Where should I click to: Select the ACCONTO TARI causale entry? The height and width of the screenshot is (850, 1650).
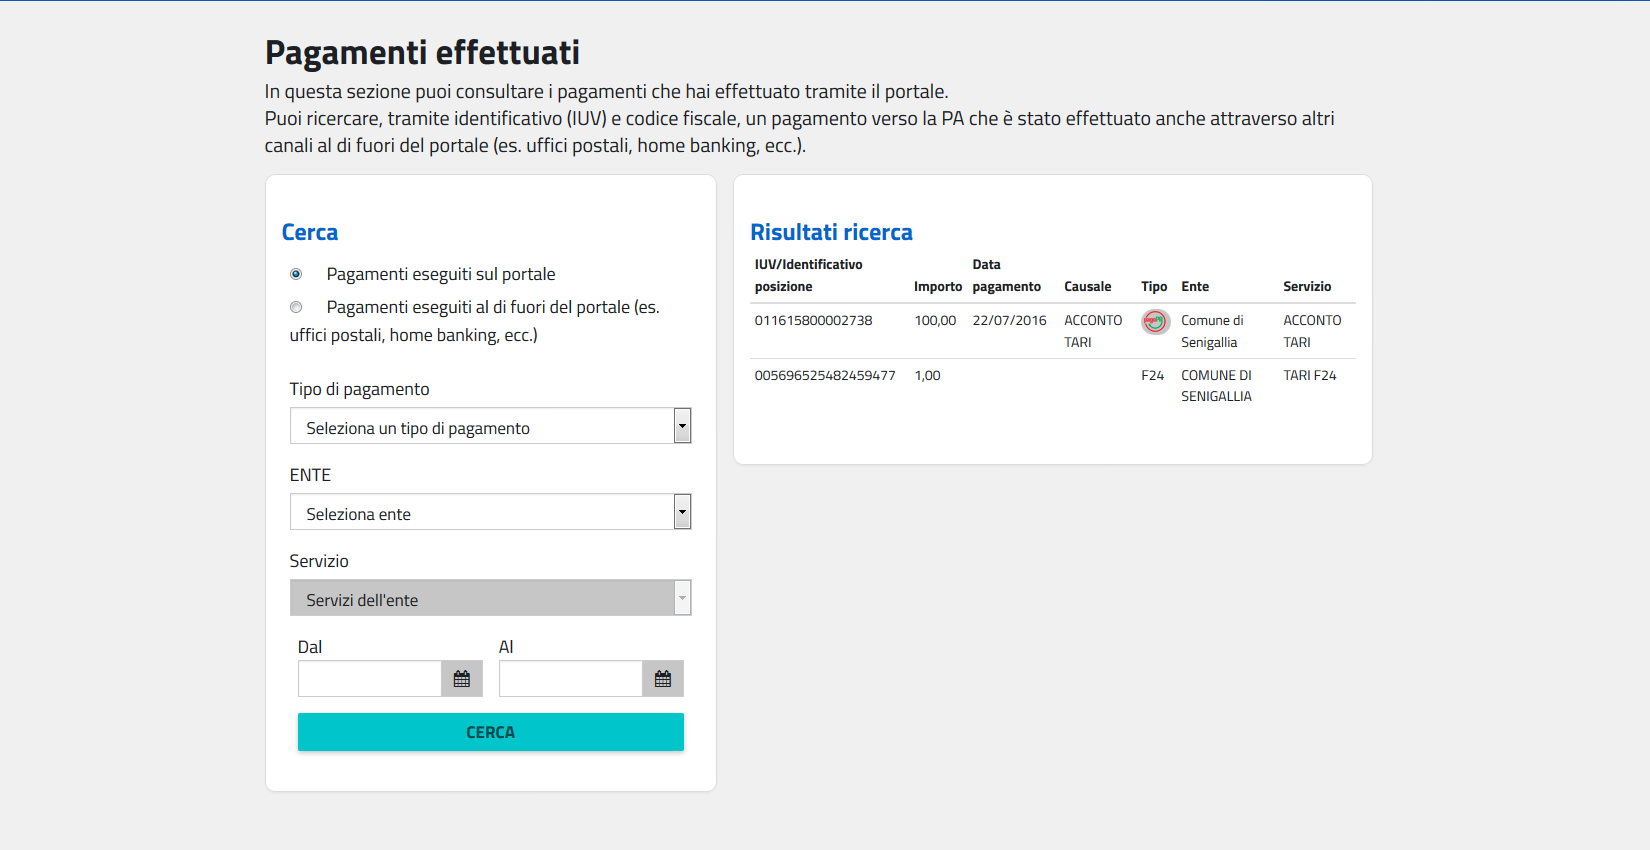(x=1092, y=330)
